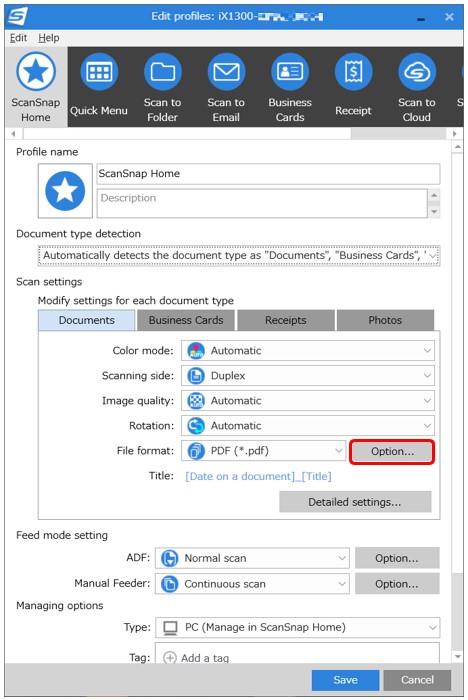
Task: Open the Image quality dropdown
Action: (x=308, y=400)
